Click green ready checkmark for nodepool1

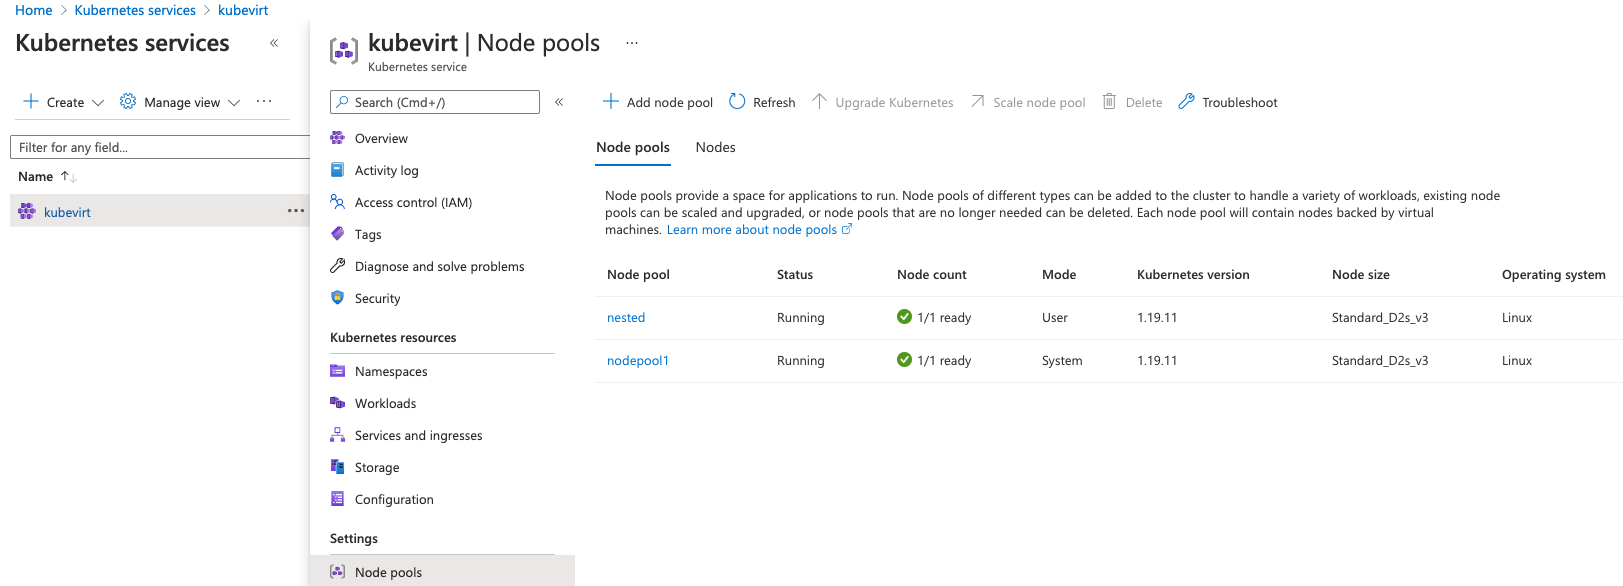tap(904, 360)
